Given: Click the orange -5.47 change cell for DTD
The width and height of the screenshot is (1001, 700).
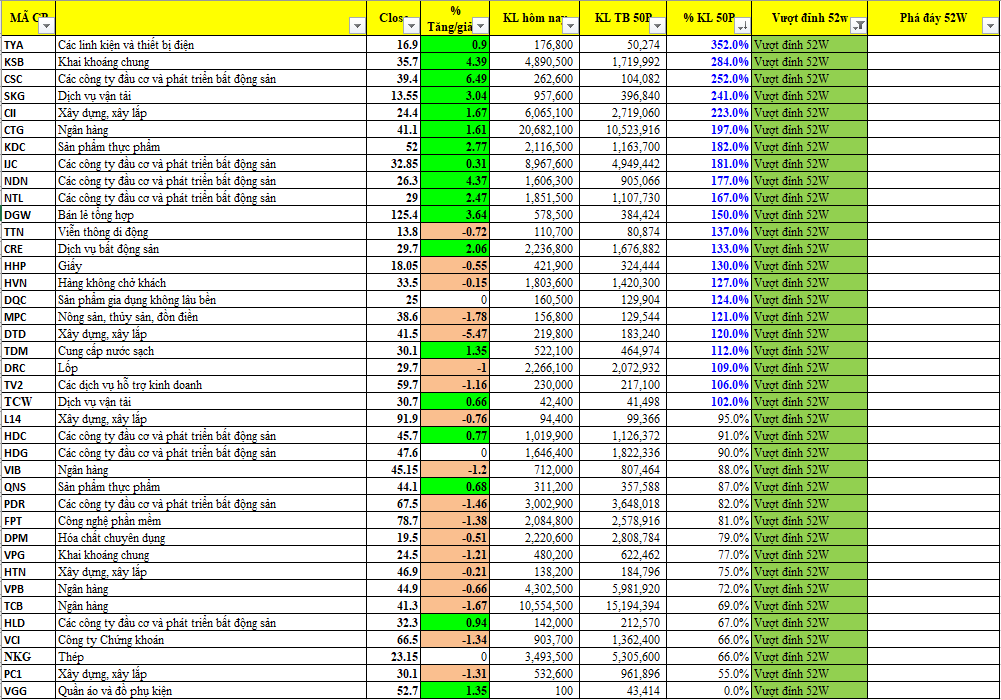Looking at the screenshot, I should [x=455, y=334].
